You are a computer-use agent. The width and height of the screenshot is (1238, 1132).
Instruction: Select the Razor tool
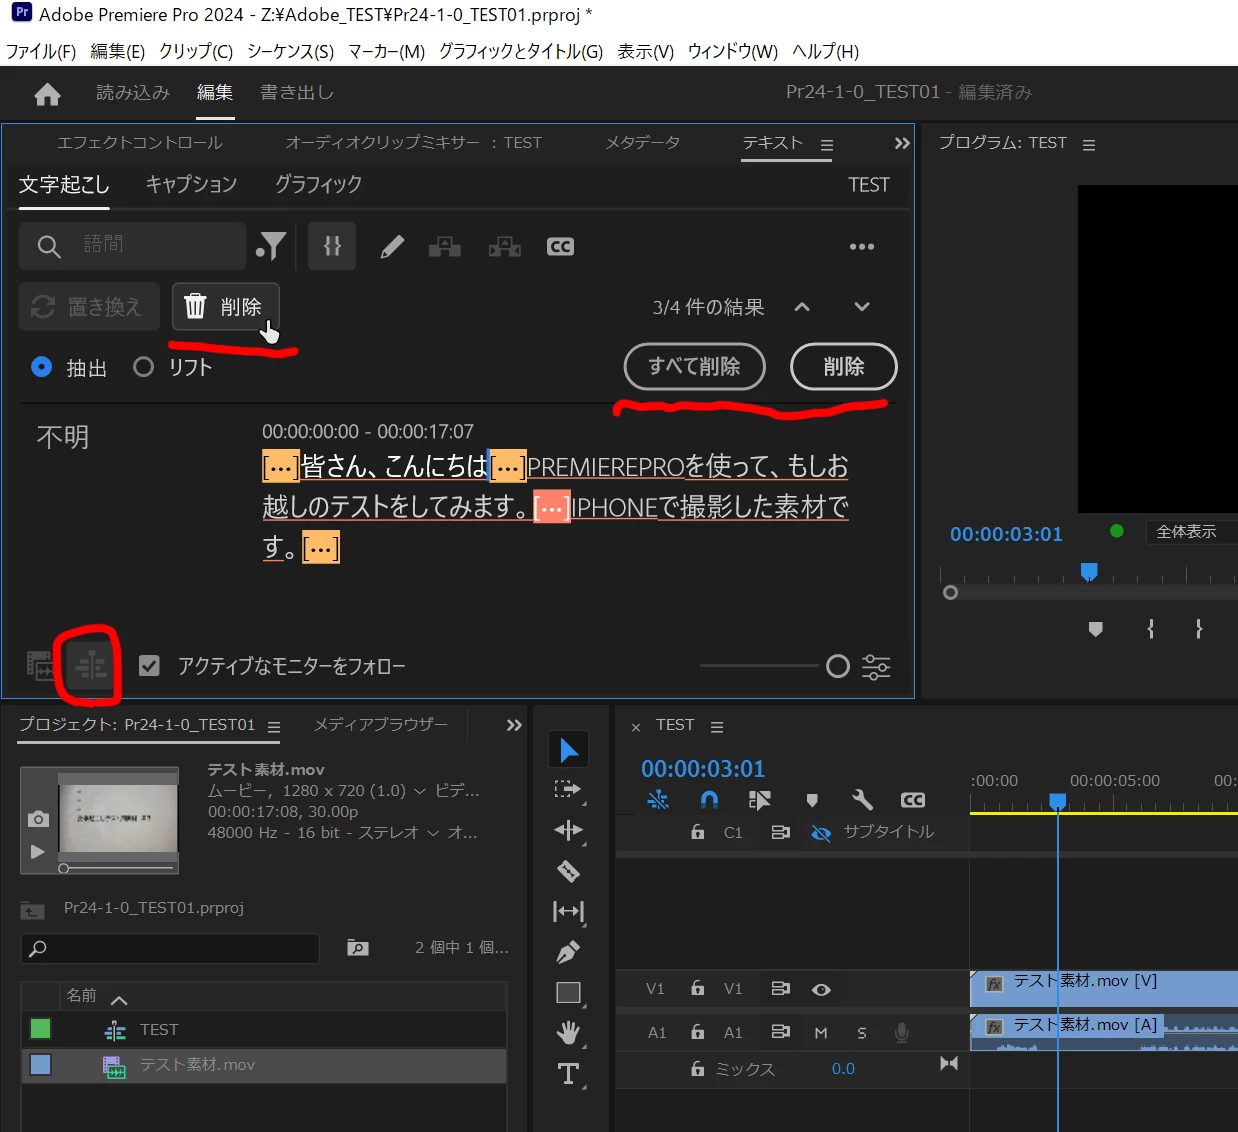568,871
